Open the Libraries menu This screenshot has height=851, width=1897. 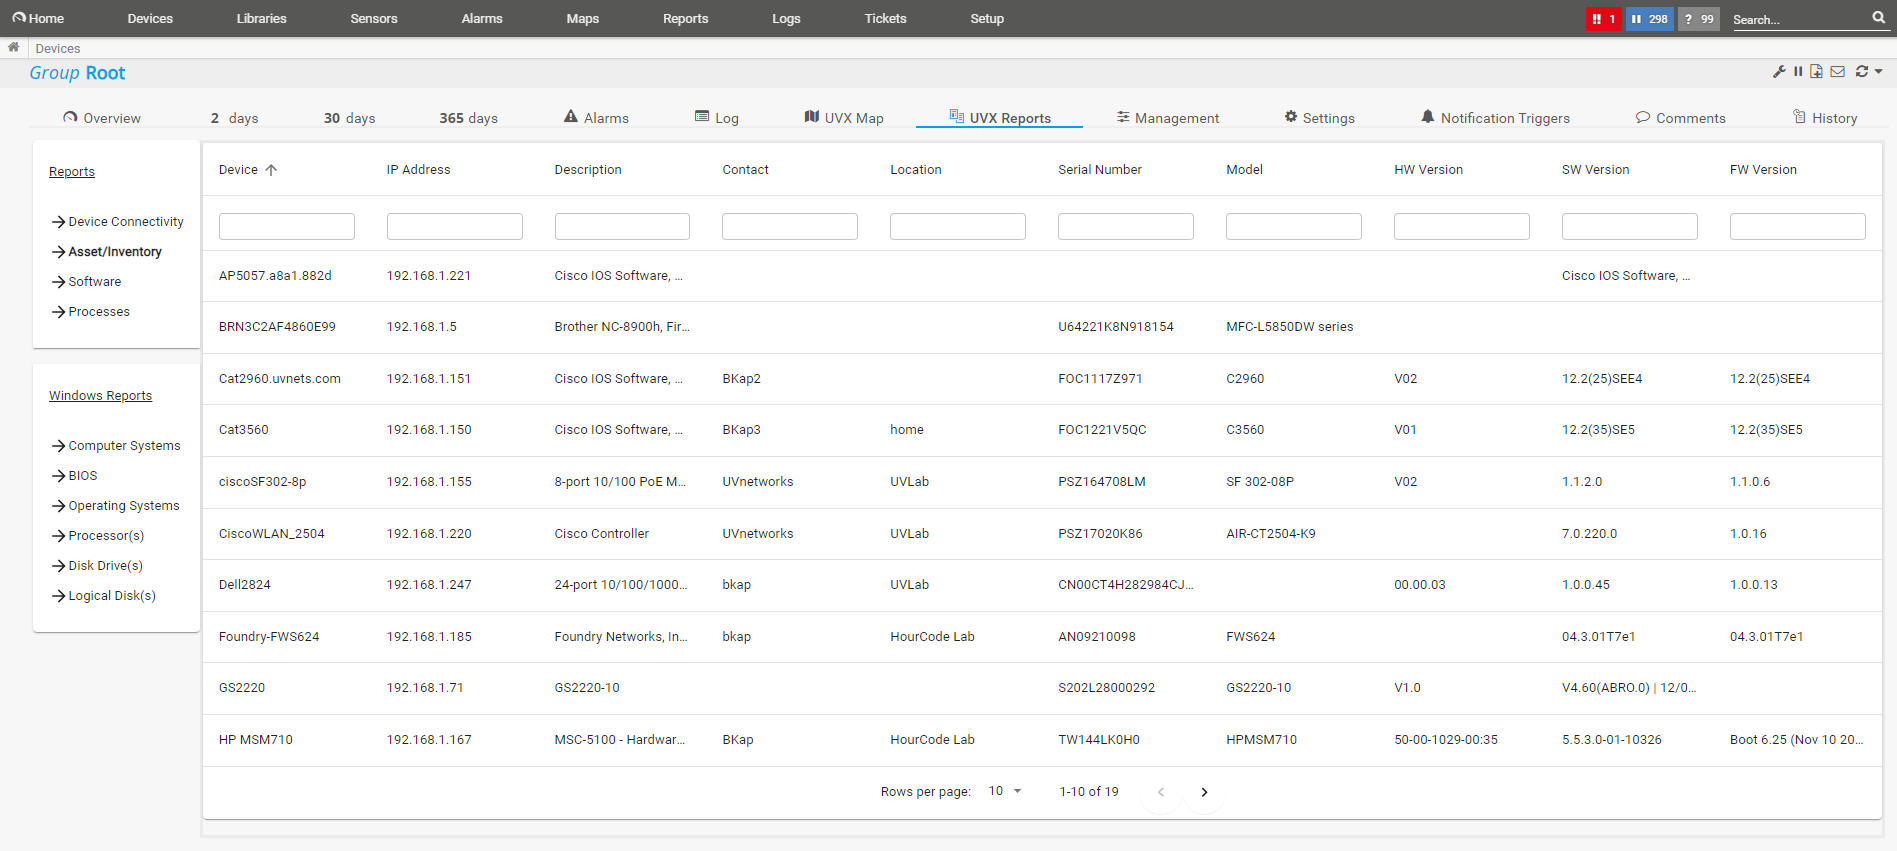click(261, 18)
